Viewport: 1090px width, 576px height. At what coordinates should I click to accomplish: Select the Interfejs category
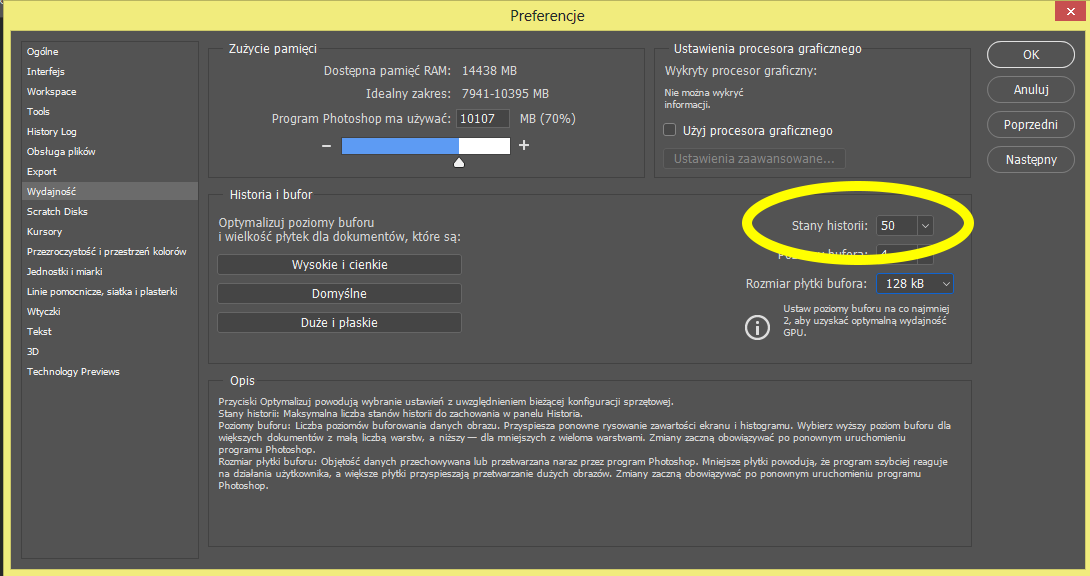[x=46, y=72]
